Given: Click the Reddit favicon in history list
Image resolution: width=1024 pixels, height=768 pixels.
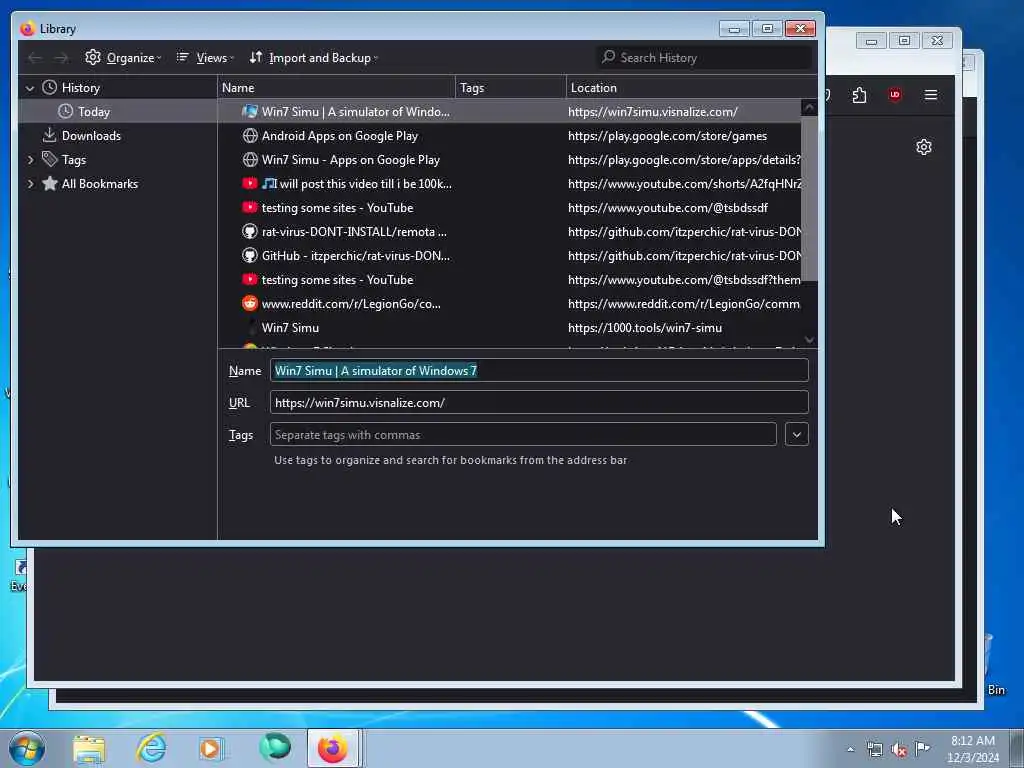Looking at the screenshot, I should (249, 303).
